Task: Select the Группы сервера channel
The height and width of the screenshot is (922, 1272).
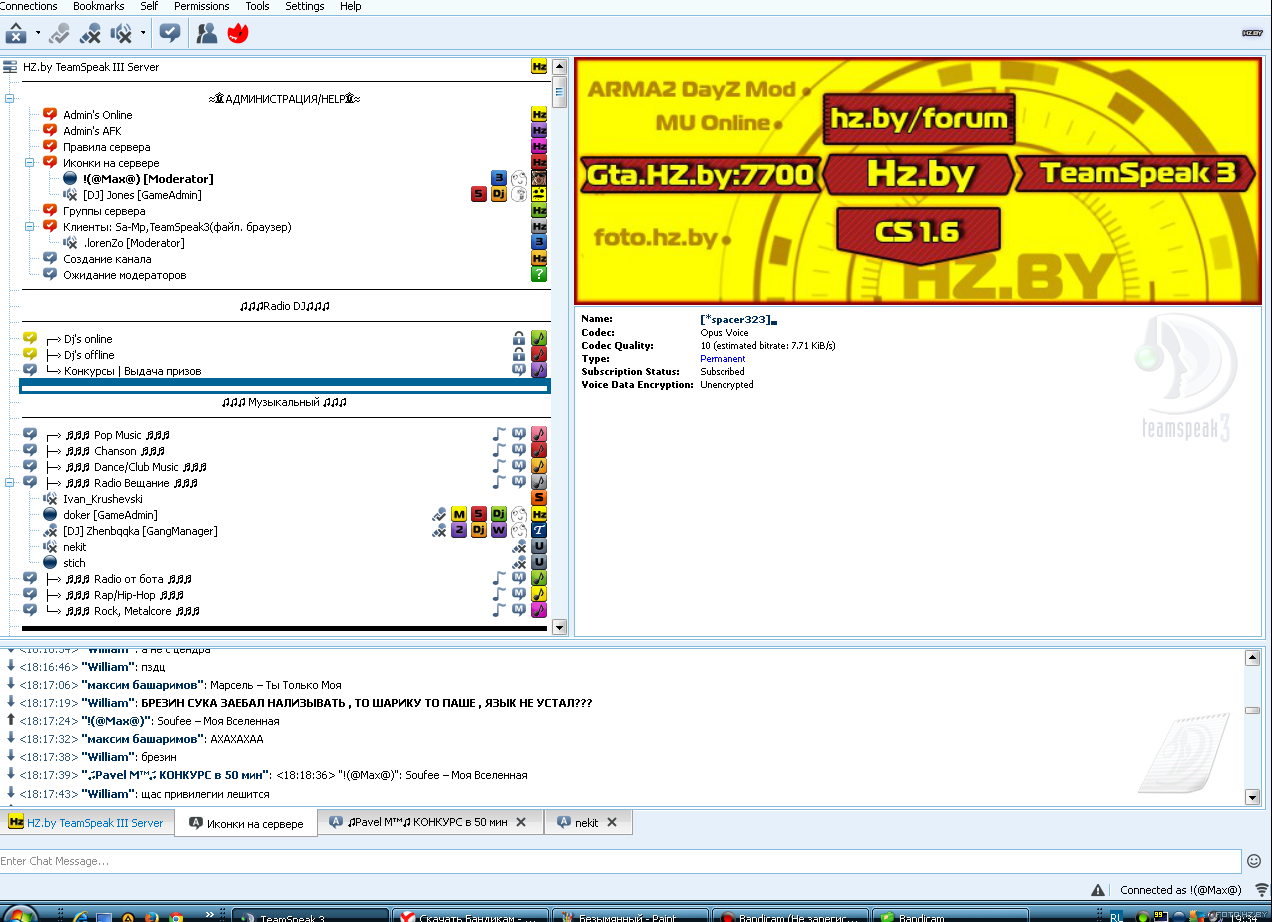Action: 104,211
